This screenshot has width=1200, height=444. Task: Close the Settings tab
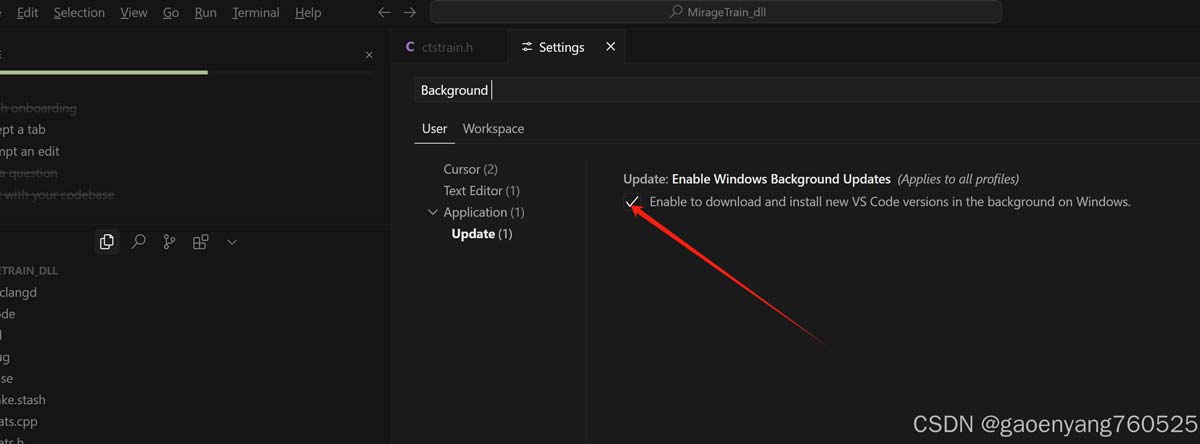pos(611,47)
